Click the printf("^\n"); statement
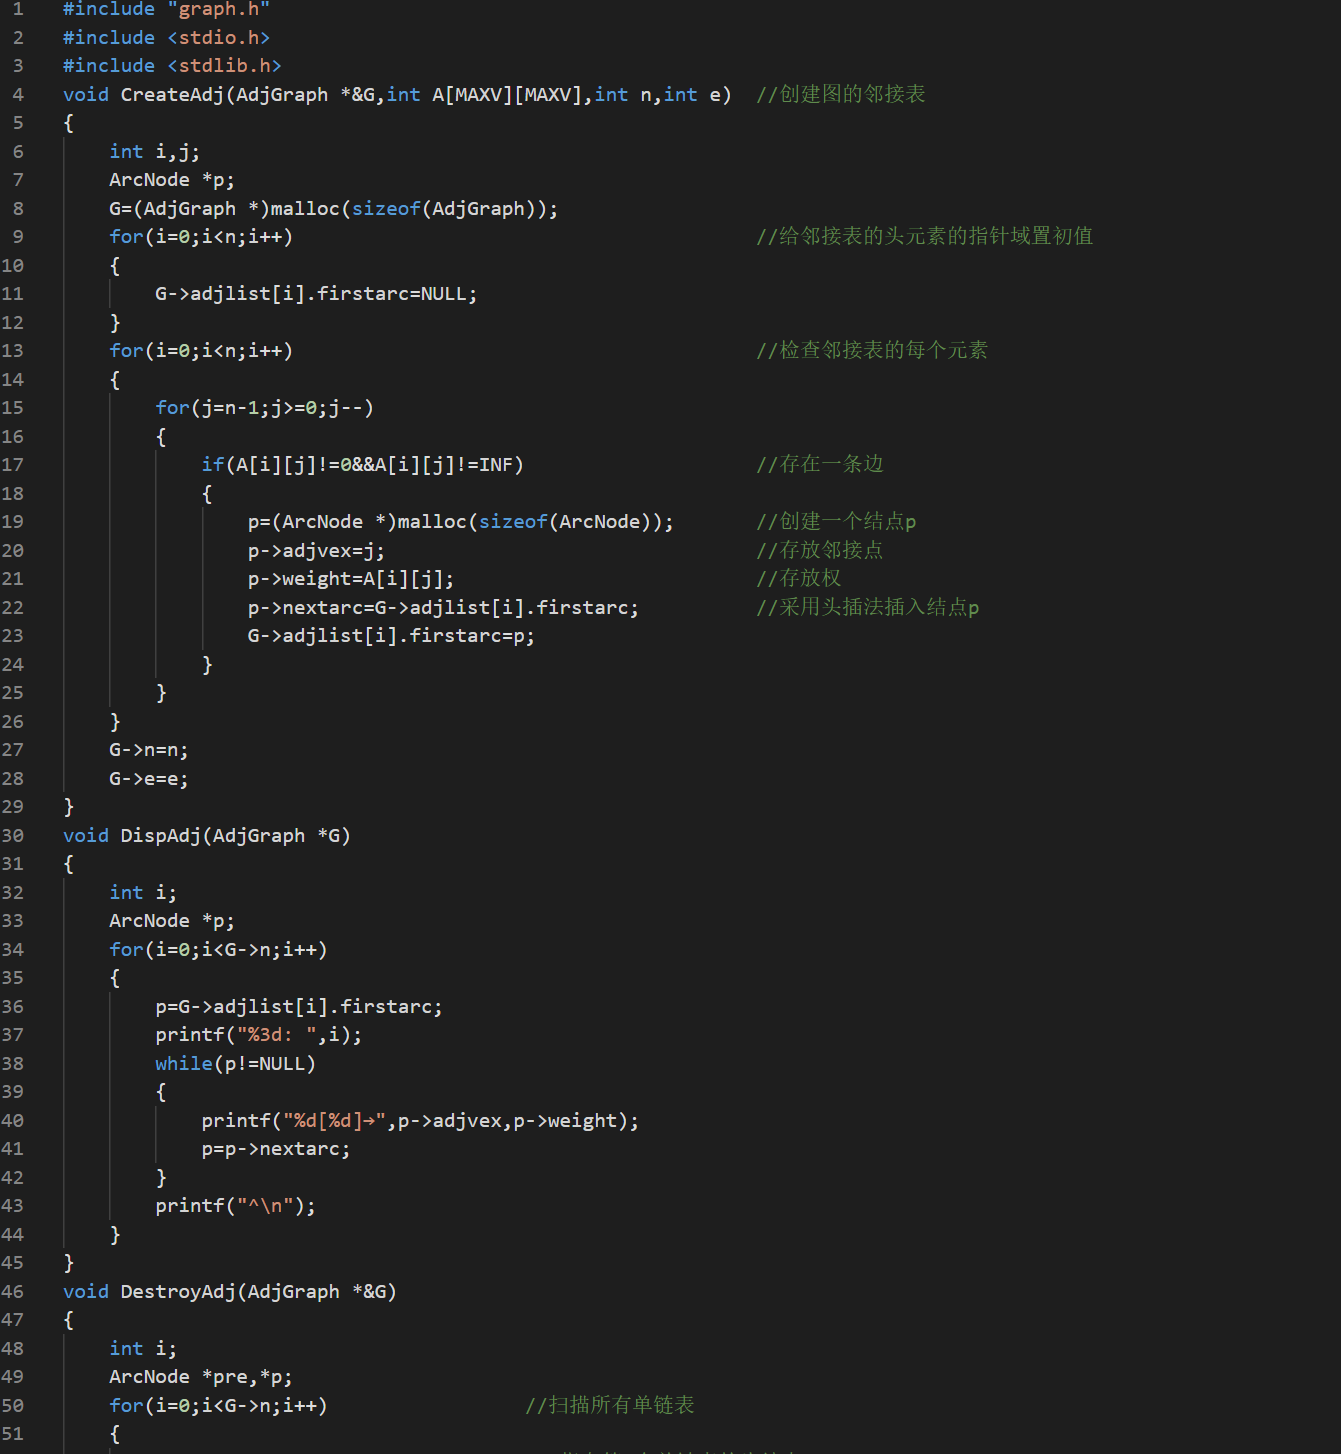Image resolution: width=1341 pixels, height=1454 pixels. tap(235, 1205)
